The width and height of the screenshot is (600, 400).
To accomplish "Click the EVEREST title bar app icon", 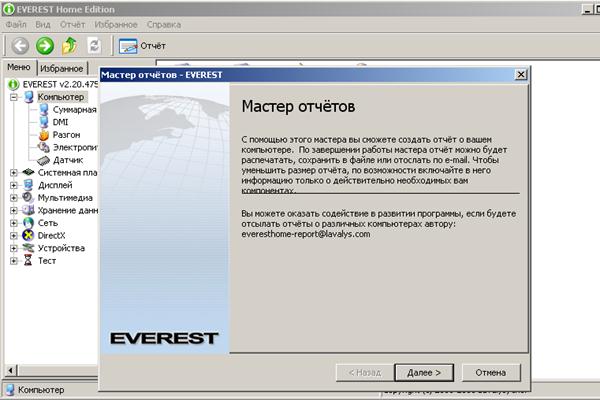I will click(8, 9).
